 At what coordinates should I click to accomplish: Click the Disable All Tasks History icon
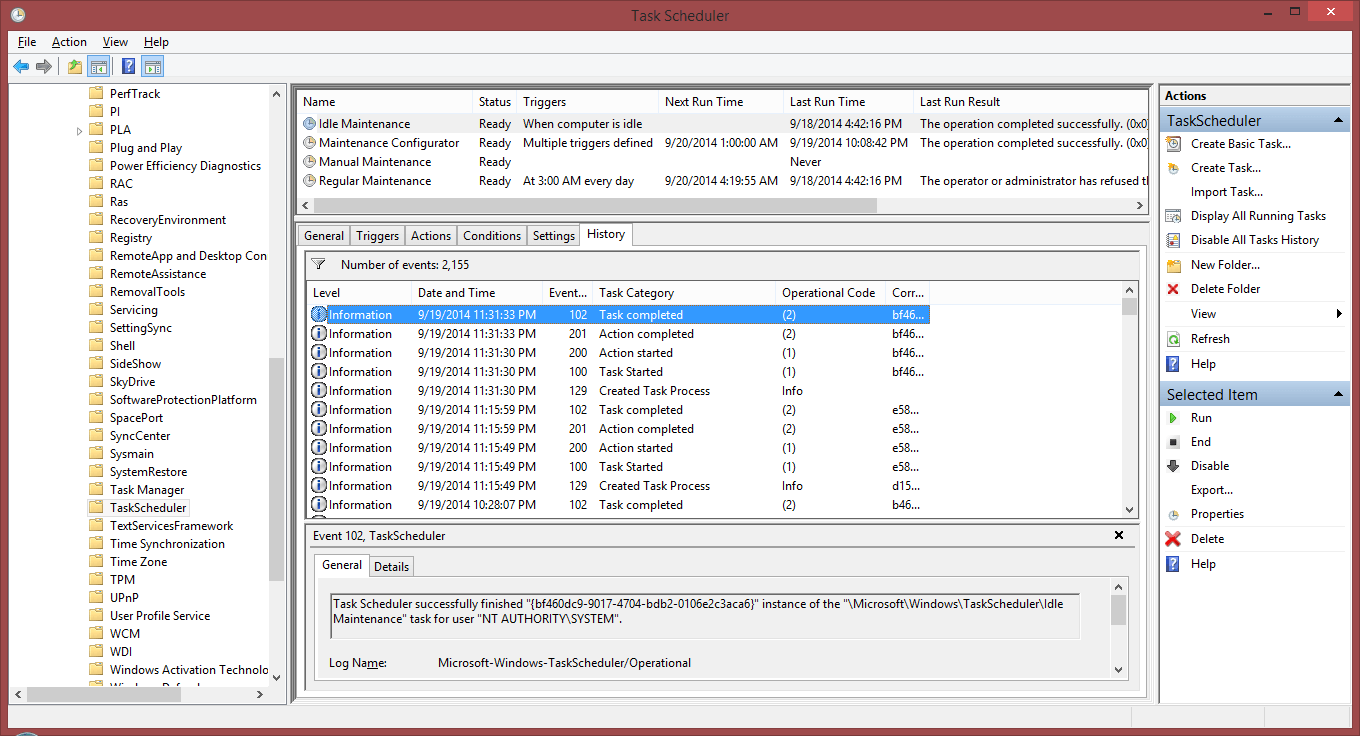(x=1173, y=240)
